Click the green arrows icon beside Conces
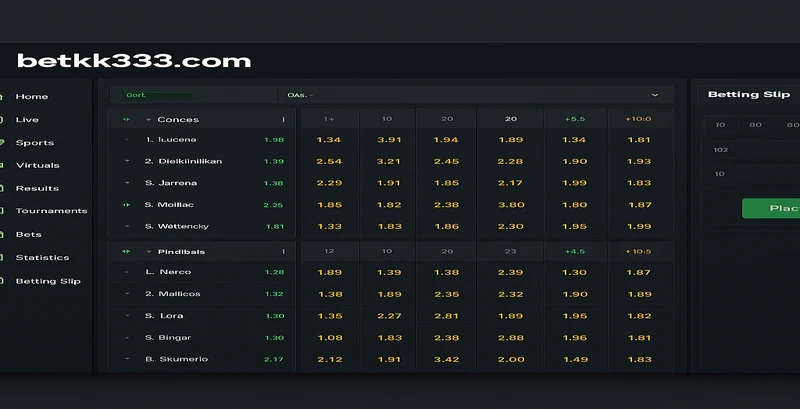The image size is (800, 409). coord(126,120)
